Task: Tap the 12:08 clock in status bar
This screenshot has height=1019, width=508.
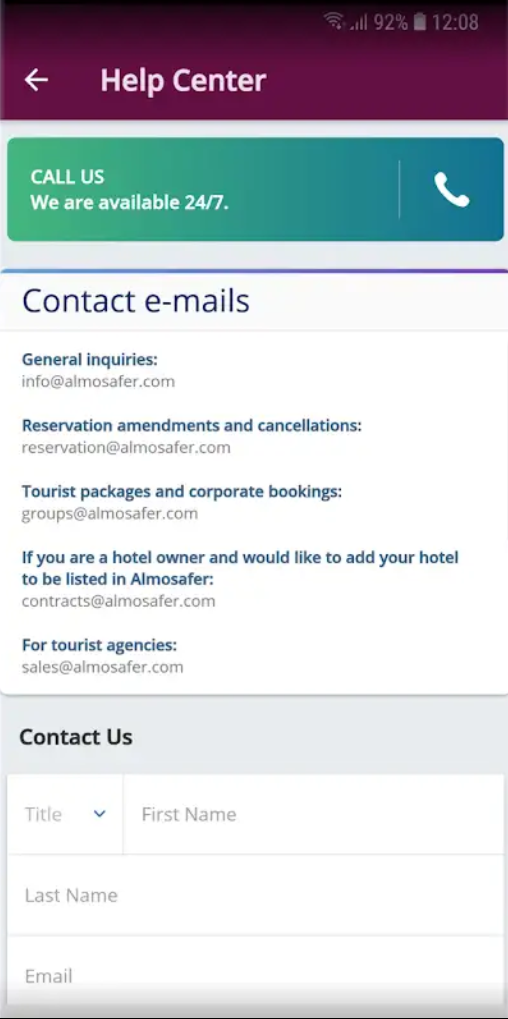Action: coord(455,23)
